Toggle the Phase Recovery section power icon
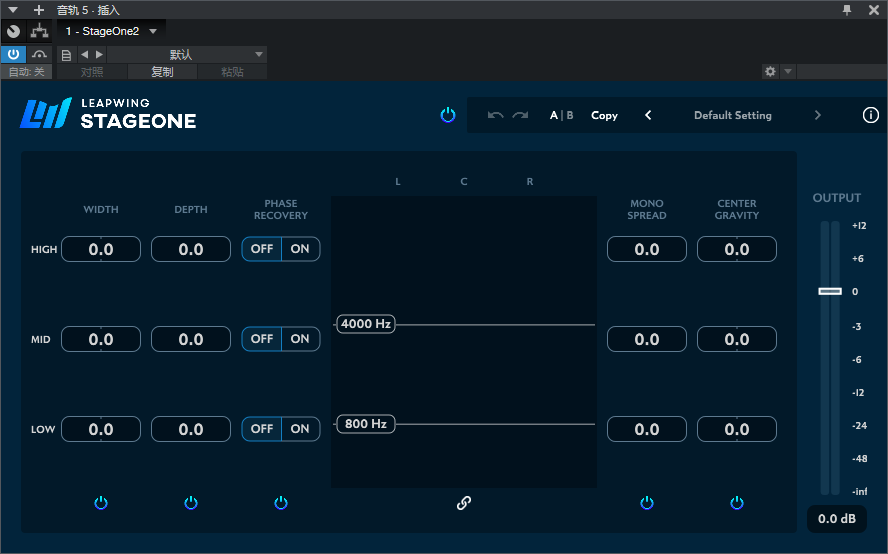888x554 pixels. tap(281, 502)
